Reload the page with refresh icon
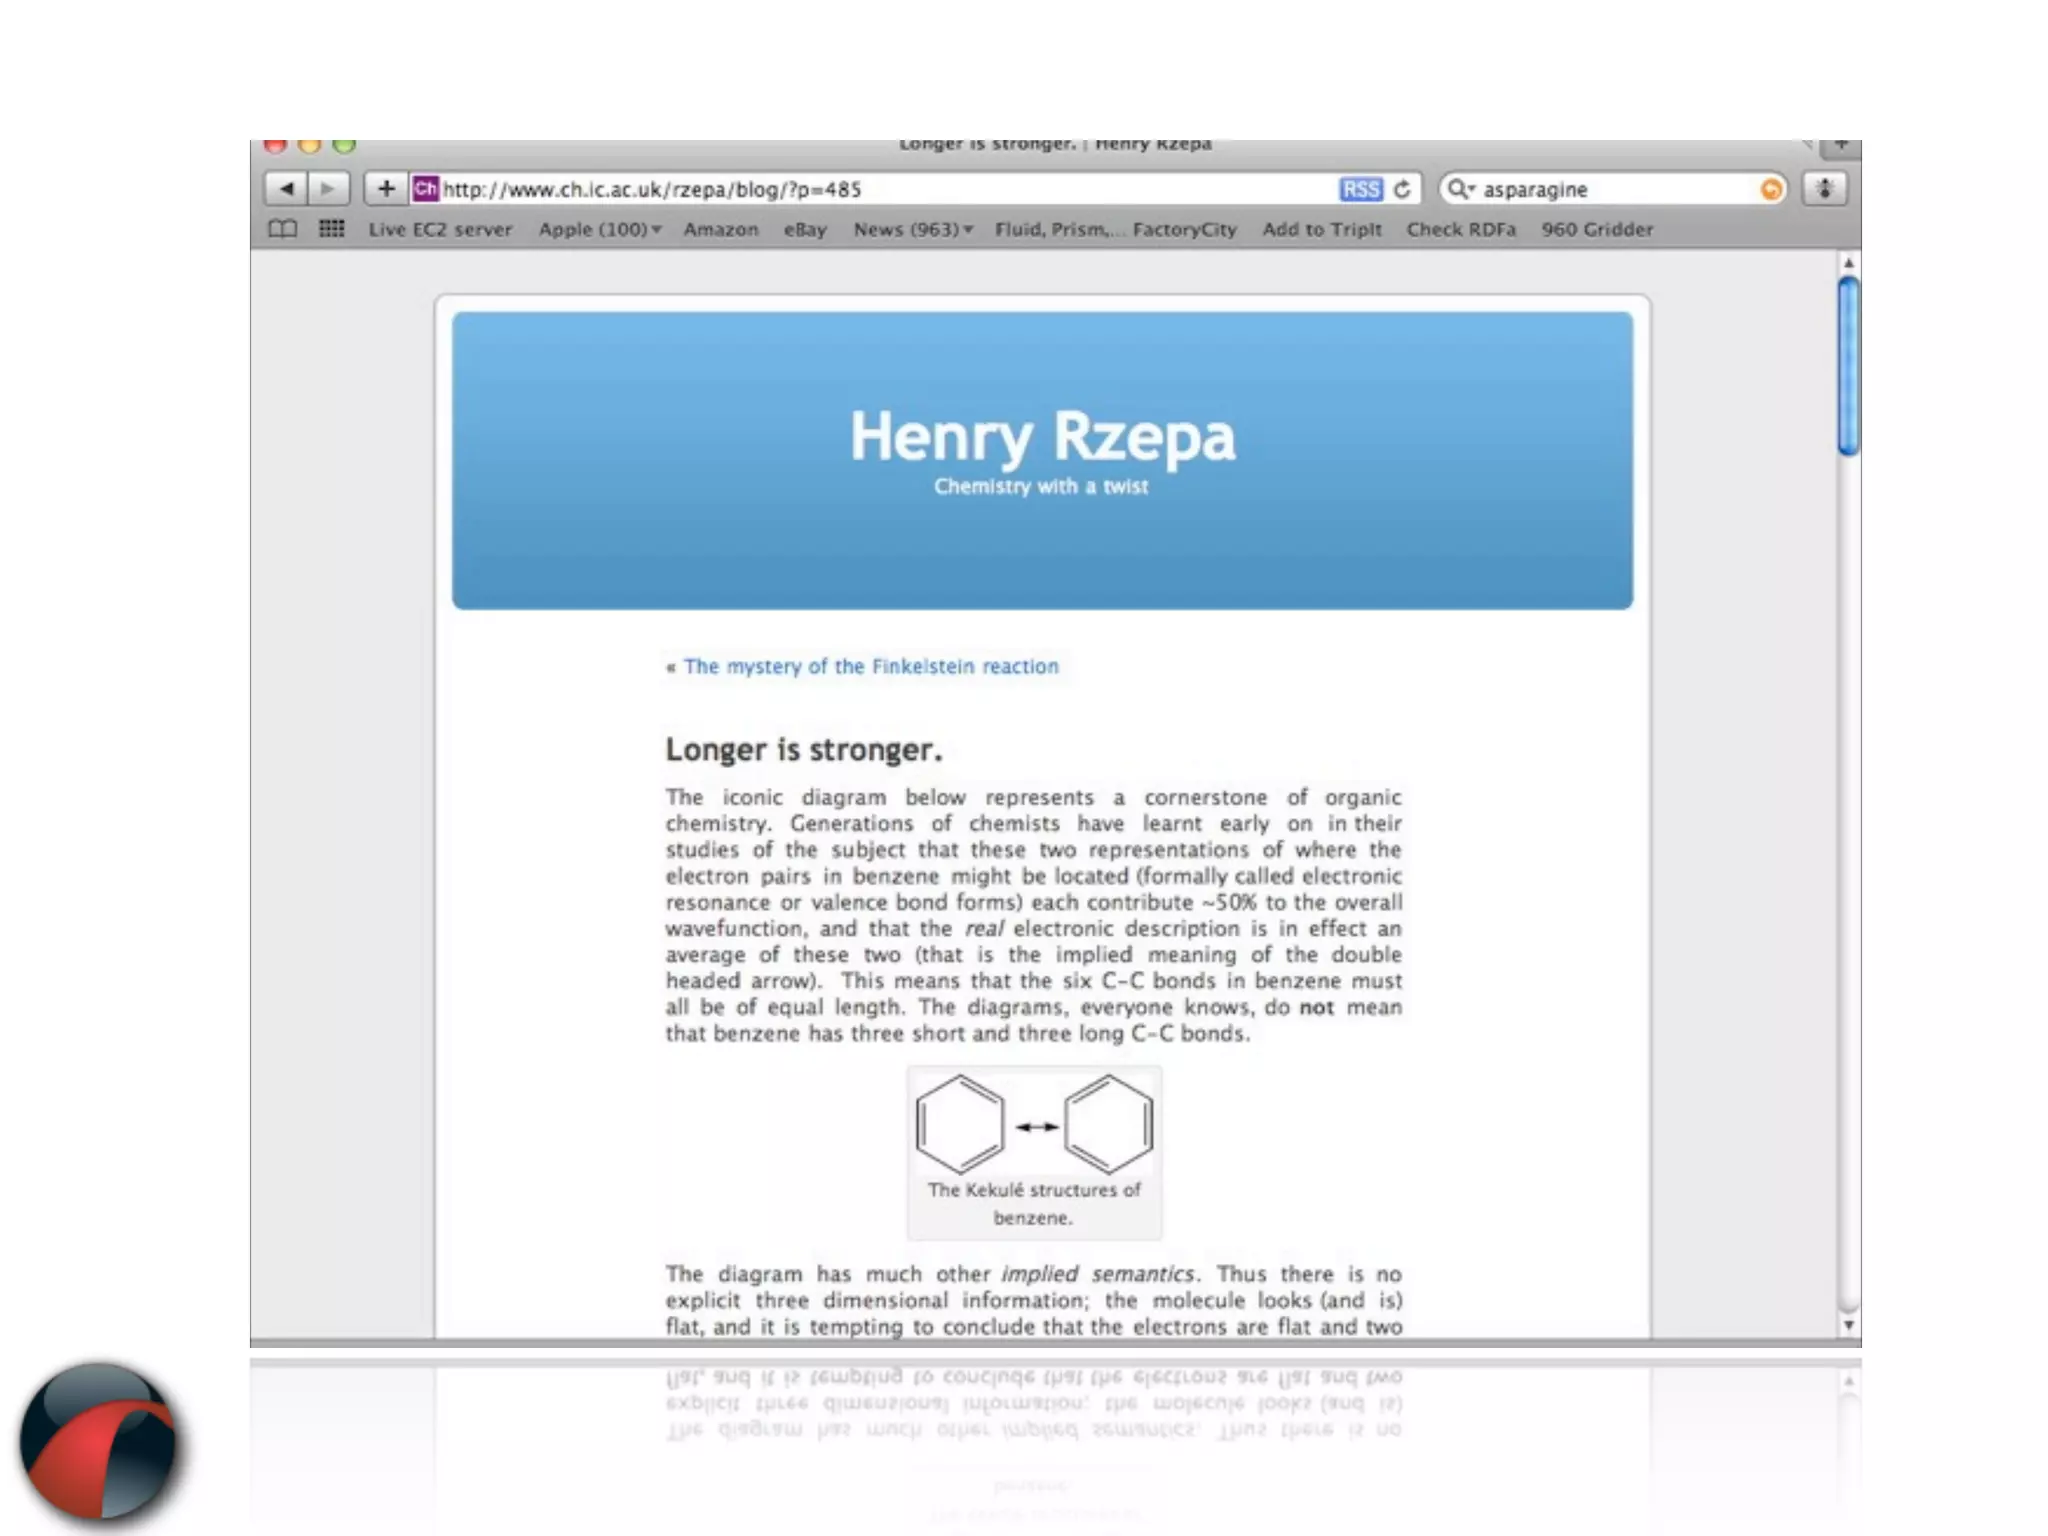 (x=1402, y=189)
